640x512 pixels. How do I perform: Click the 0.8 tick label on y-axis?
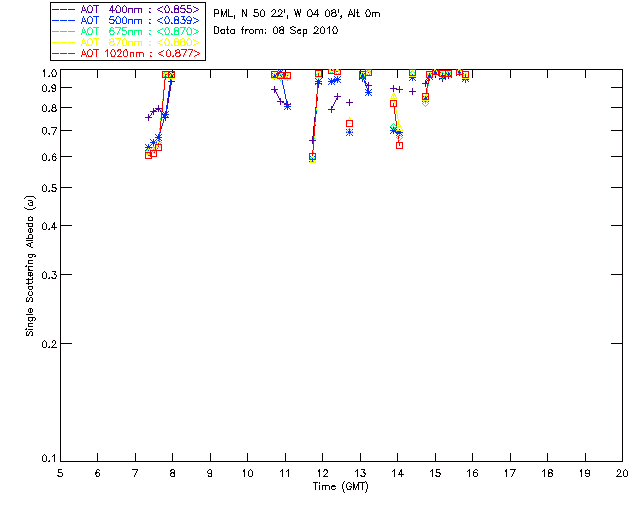(x=49, y=108)
